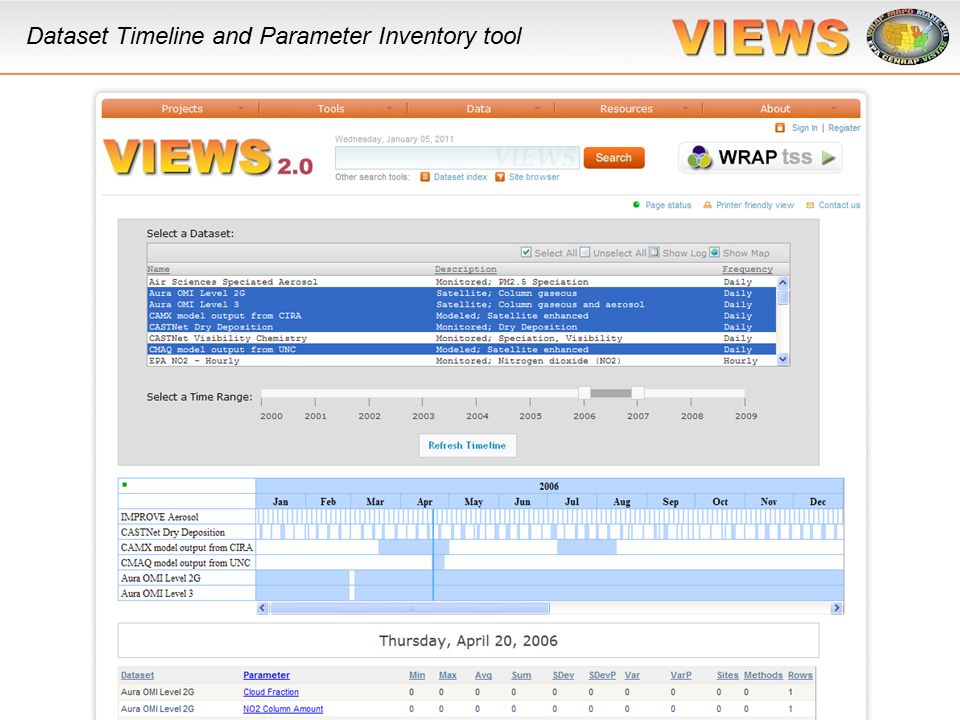This screenshot has width=960, height=720.
Task: Click the Show Map icon
Action: (714, 252)
